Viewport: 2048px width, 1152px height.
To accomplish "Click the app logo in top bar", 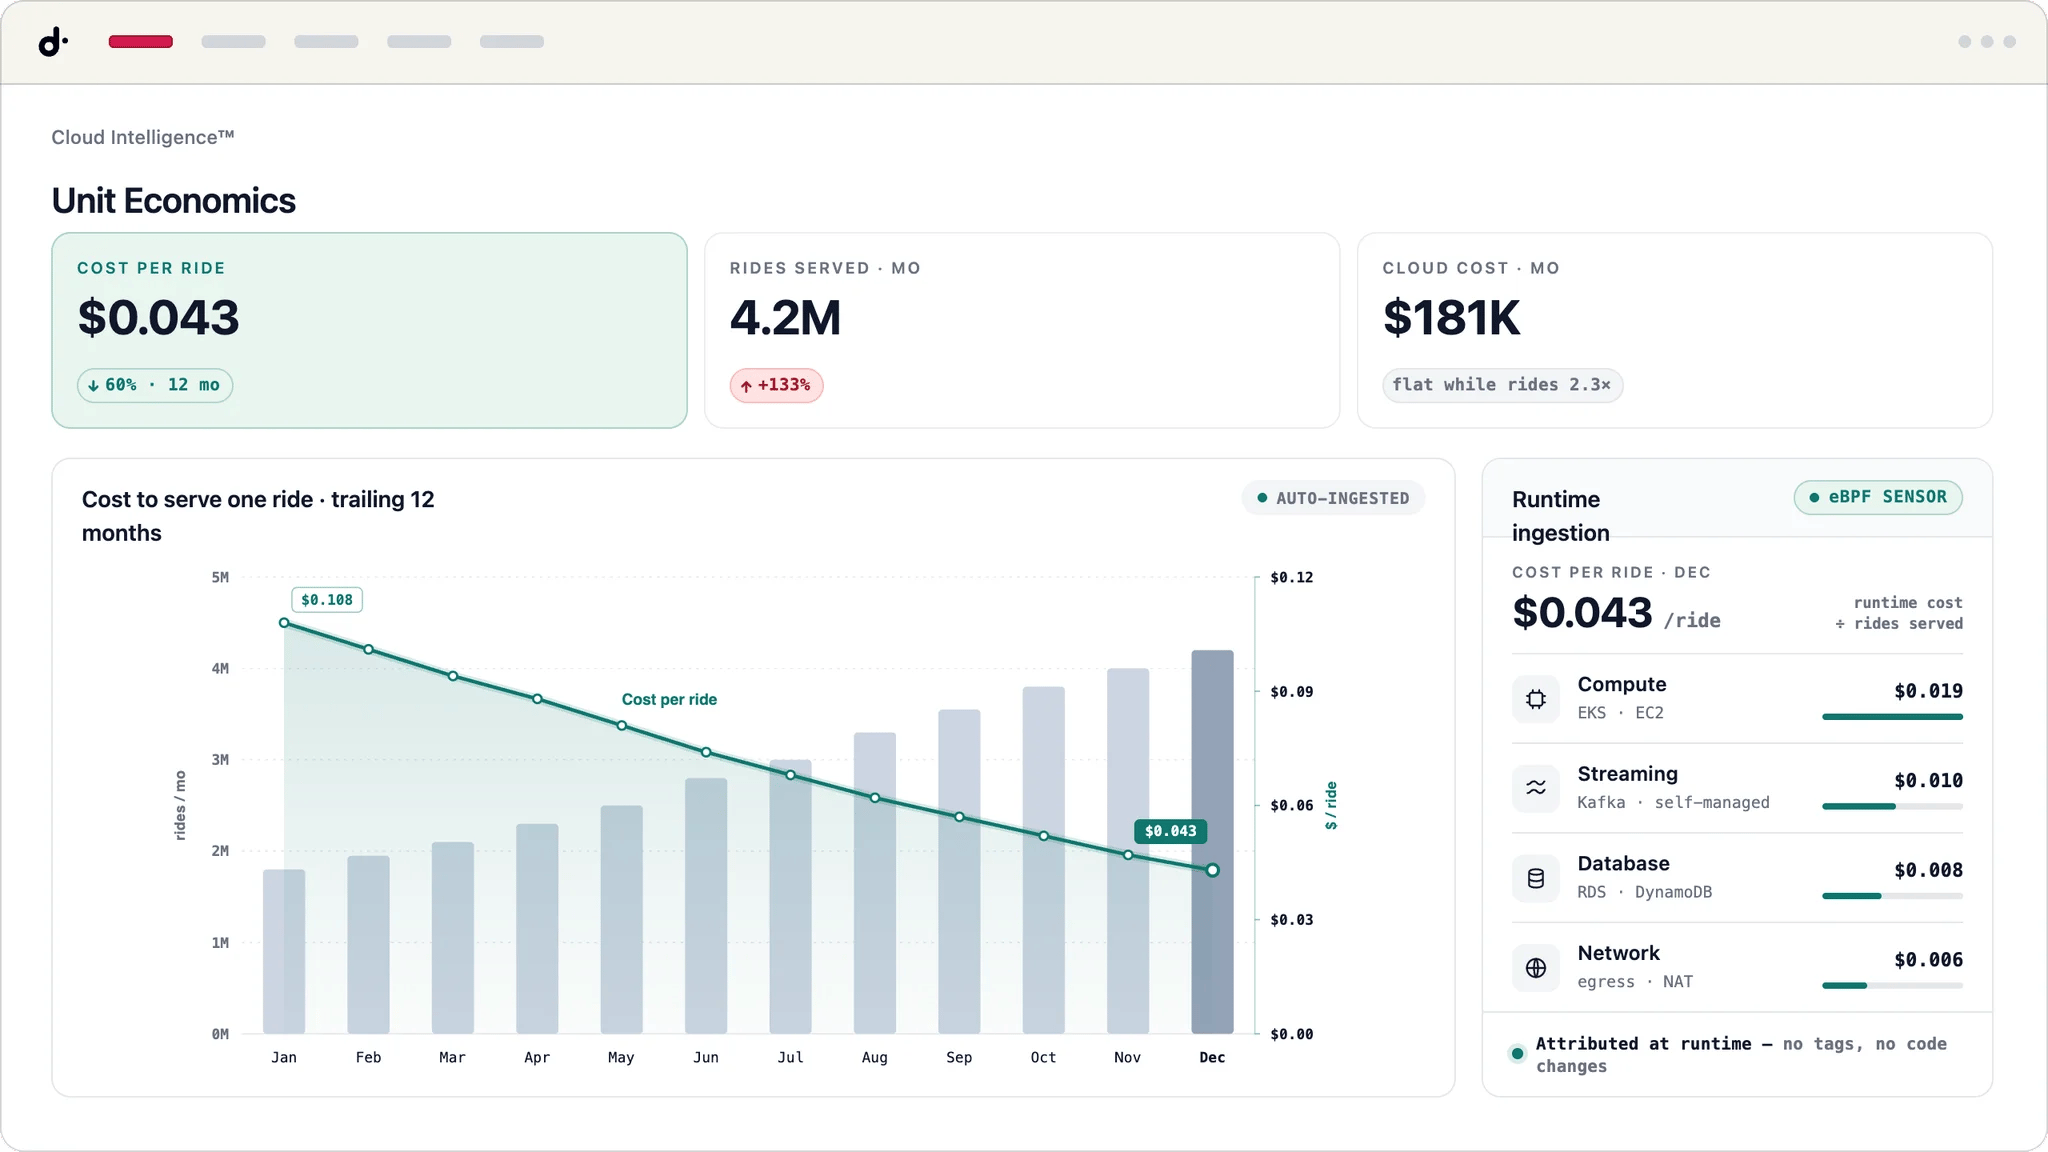I will pyautogui.click(x=53, y=42).
